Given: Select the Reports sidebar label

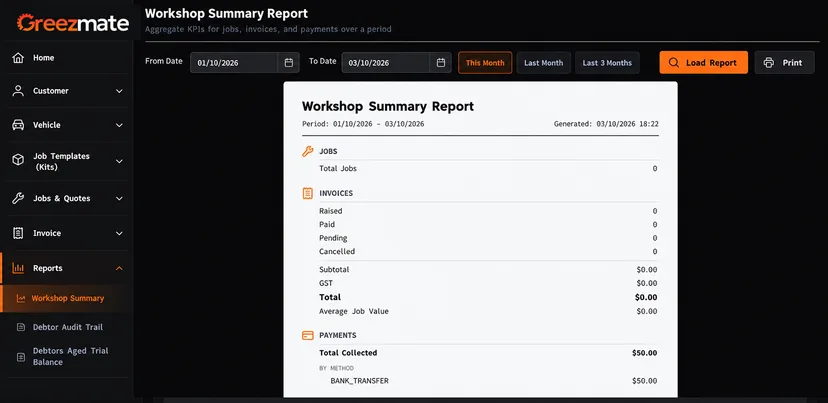Looking at the screenshot, I should pyautogui.click(x=48, y=268).
